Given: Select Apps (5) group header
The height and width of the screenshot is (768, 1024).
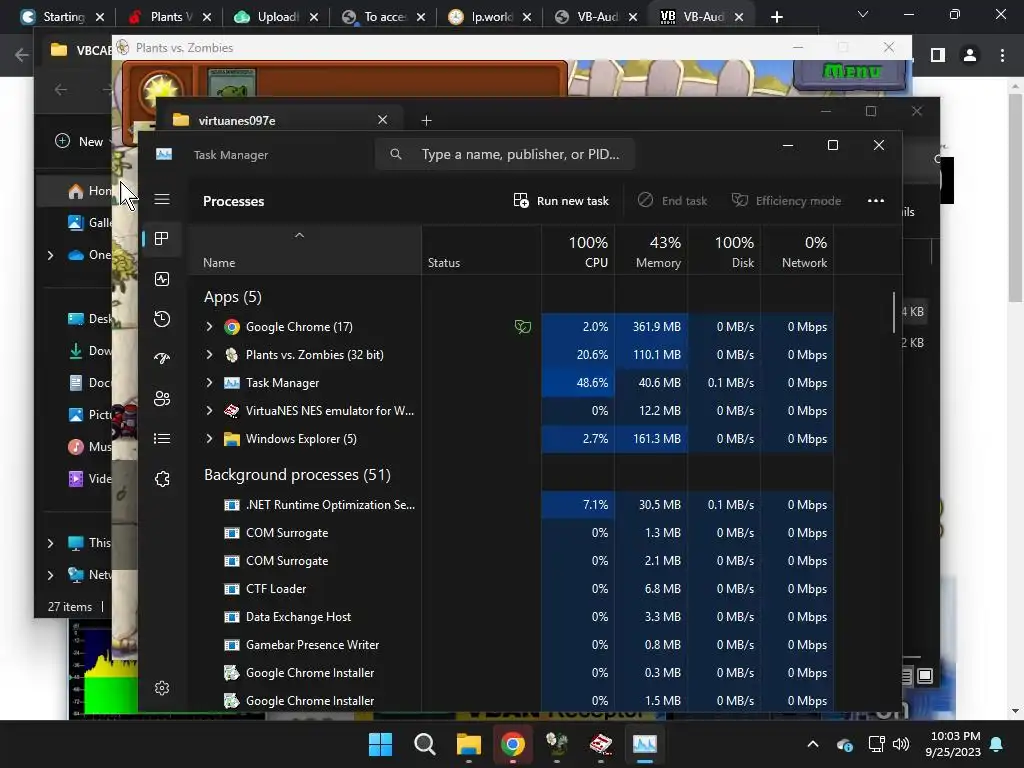Looking at the screenshot, I should pos(232,297).
